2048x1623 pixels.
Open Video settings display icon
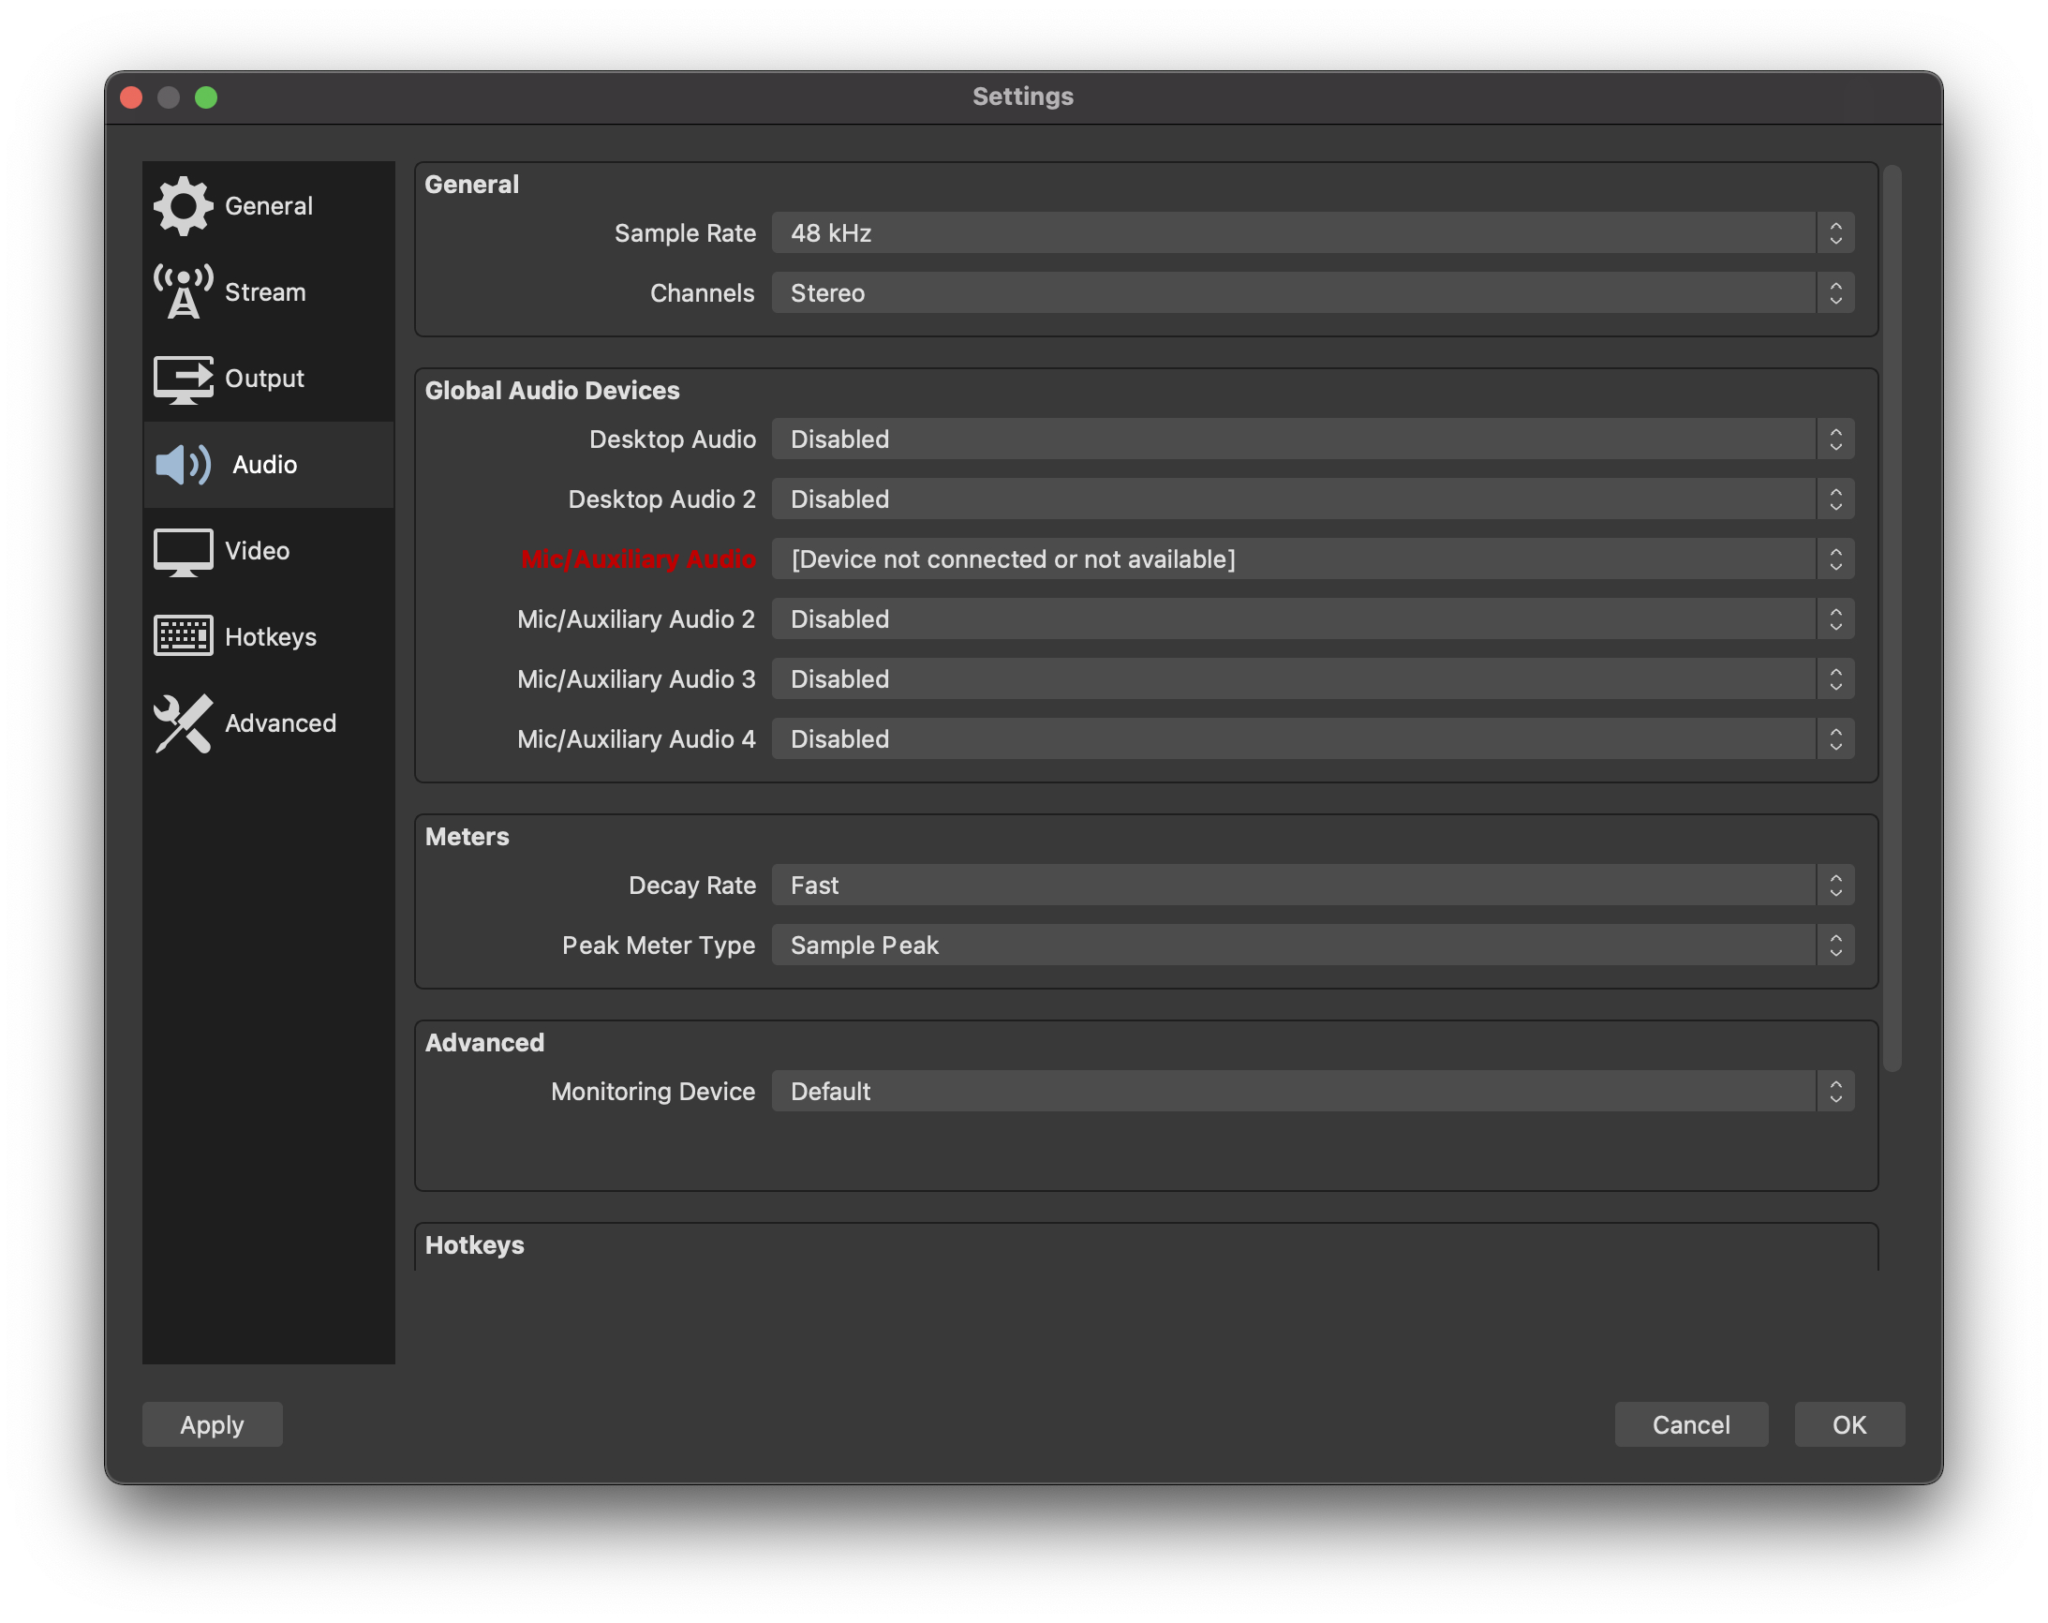click(x=183, y=550)
